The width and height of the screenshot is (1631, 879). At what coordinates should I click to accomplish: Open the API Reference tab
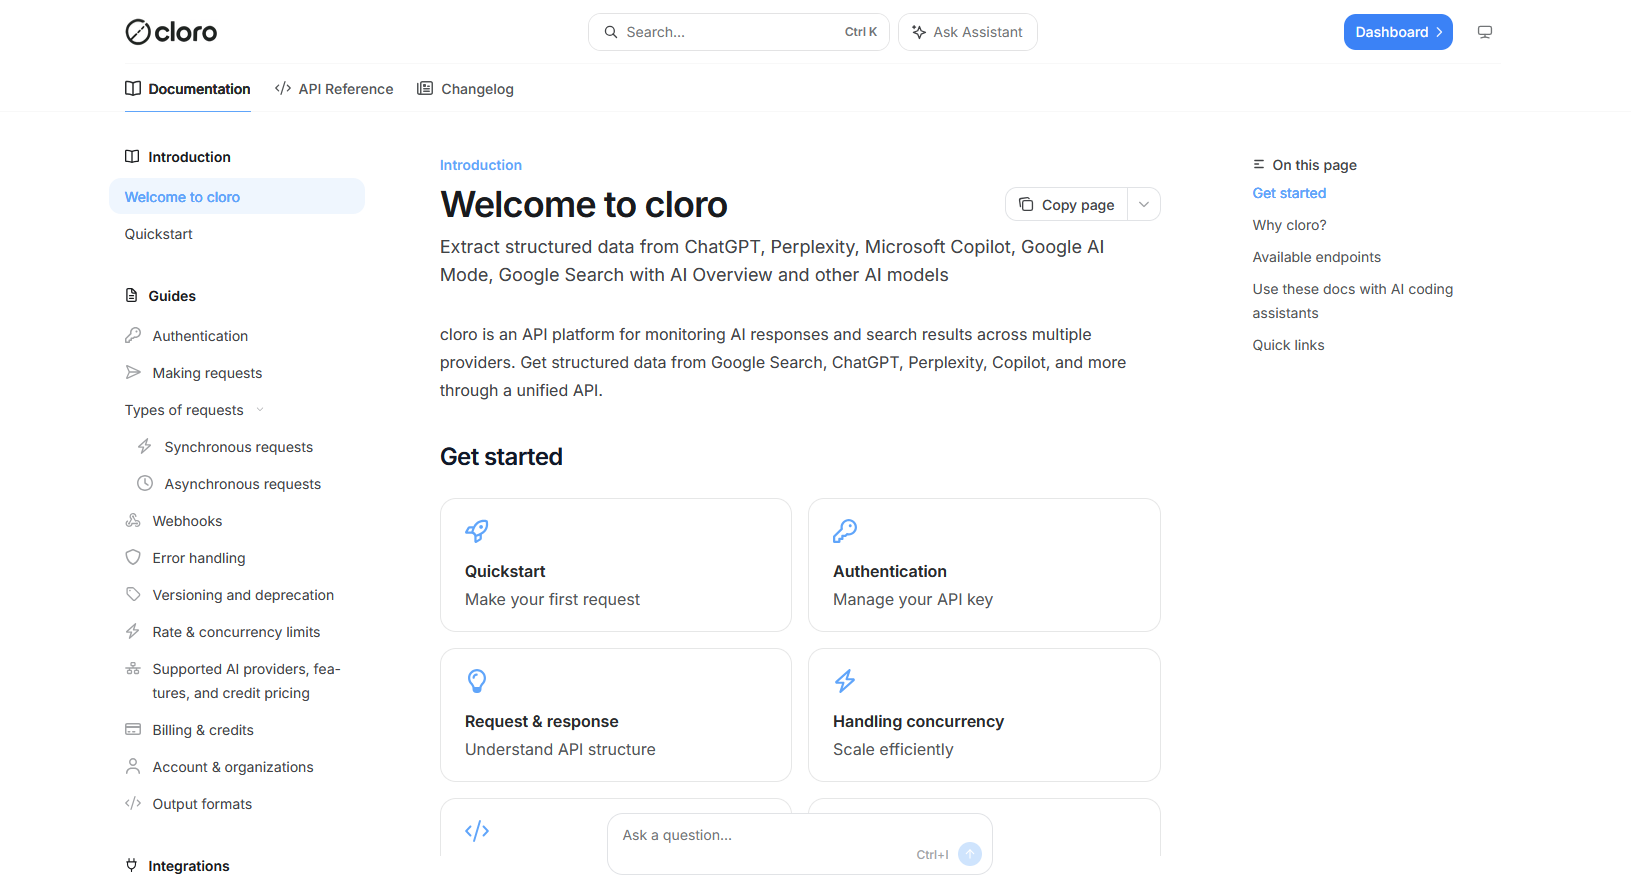click(334, 89)
